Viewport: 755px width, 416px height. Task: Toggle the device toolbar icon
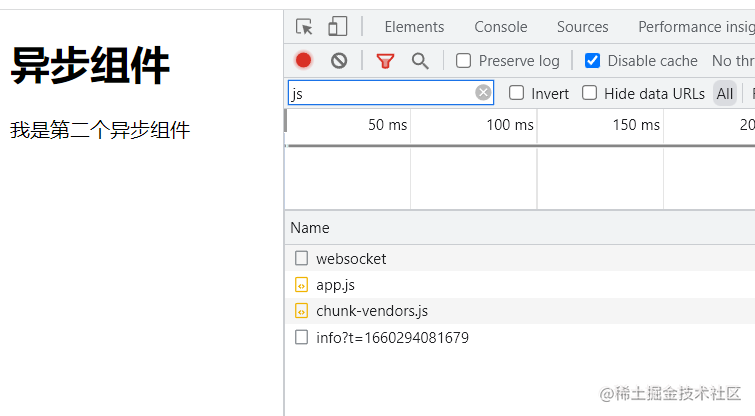338,27
